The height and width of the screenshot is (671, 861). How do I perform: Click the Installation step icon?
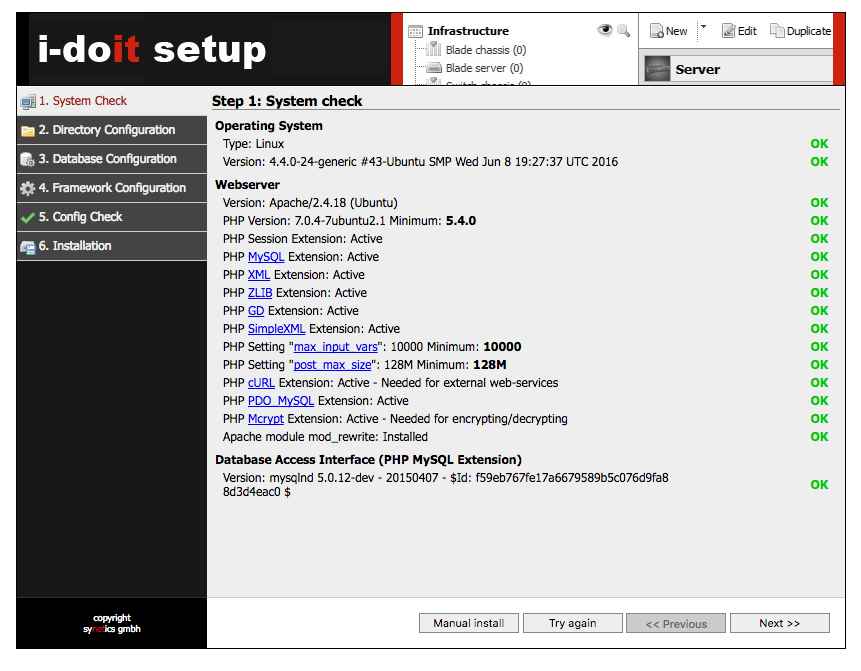27,247
